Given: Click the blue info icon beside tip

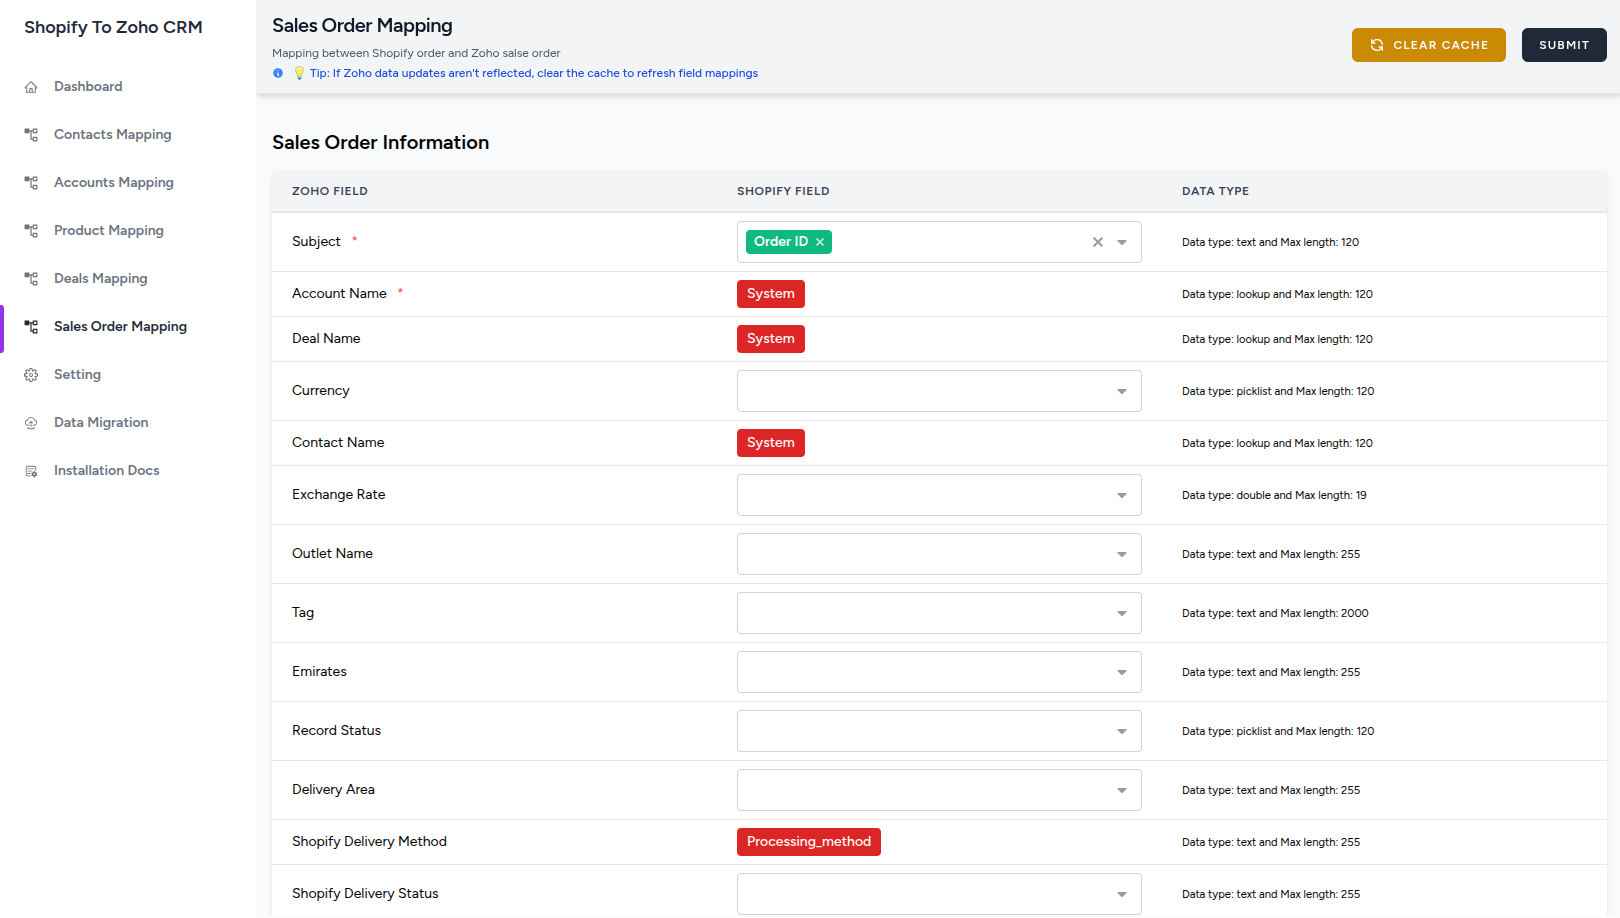Looking at the screenshot, I should 278,73.
